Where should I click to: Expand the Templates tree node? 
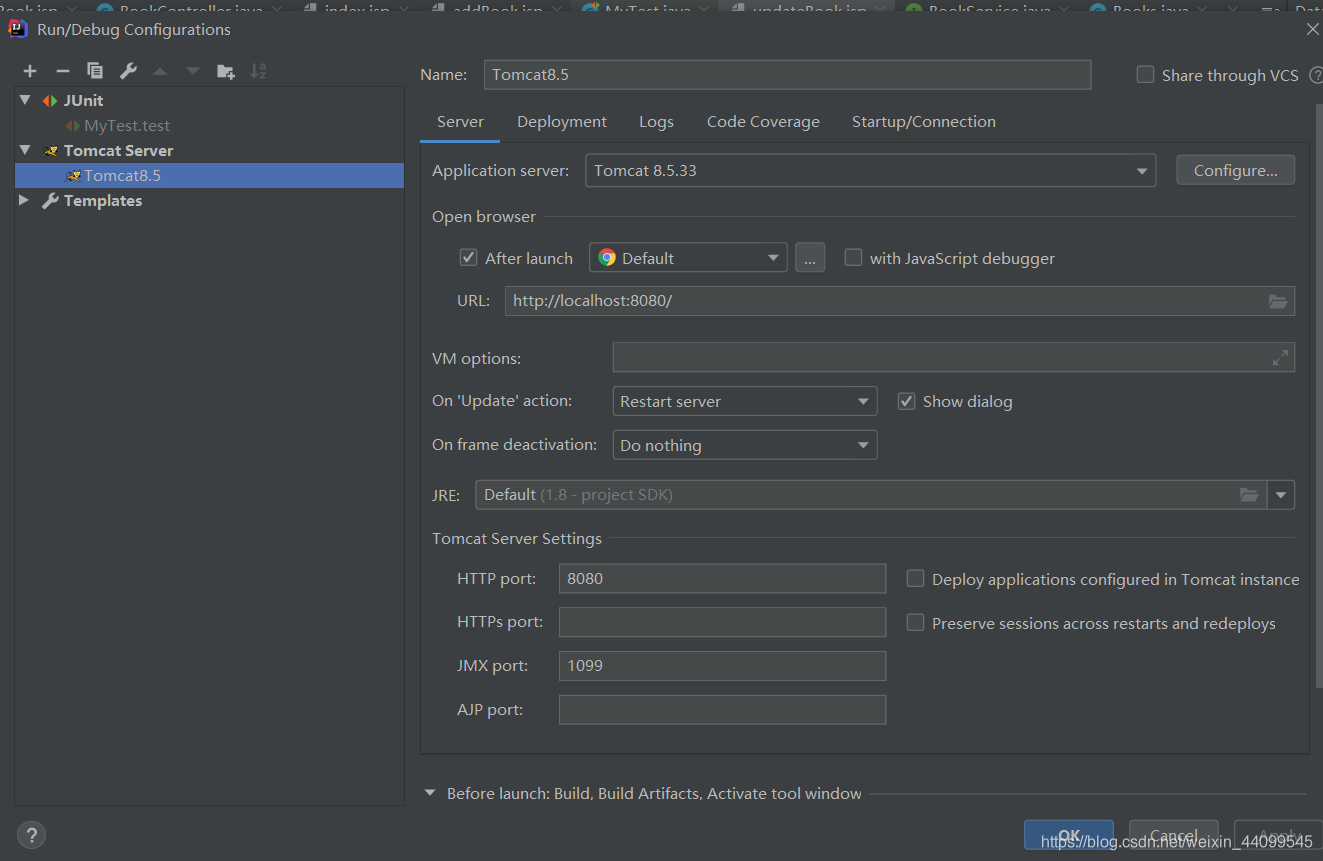25,200
